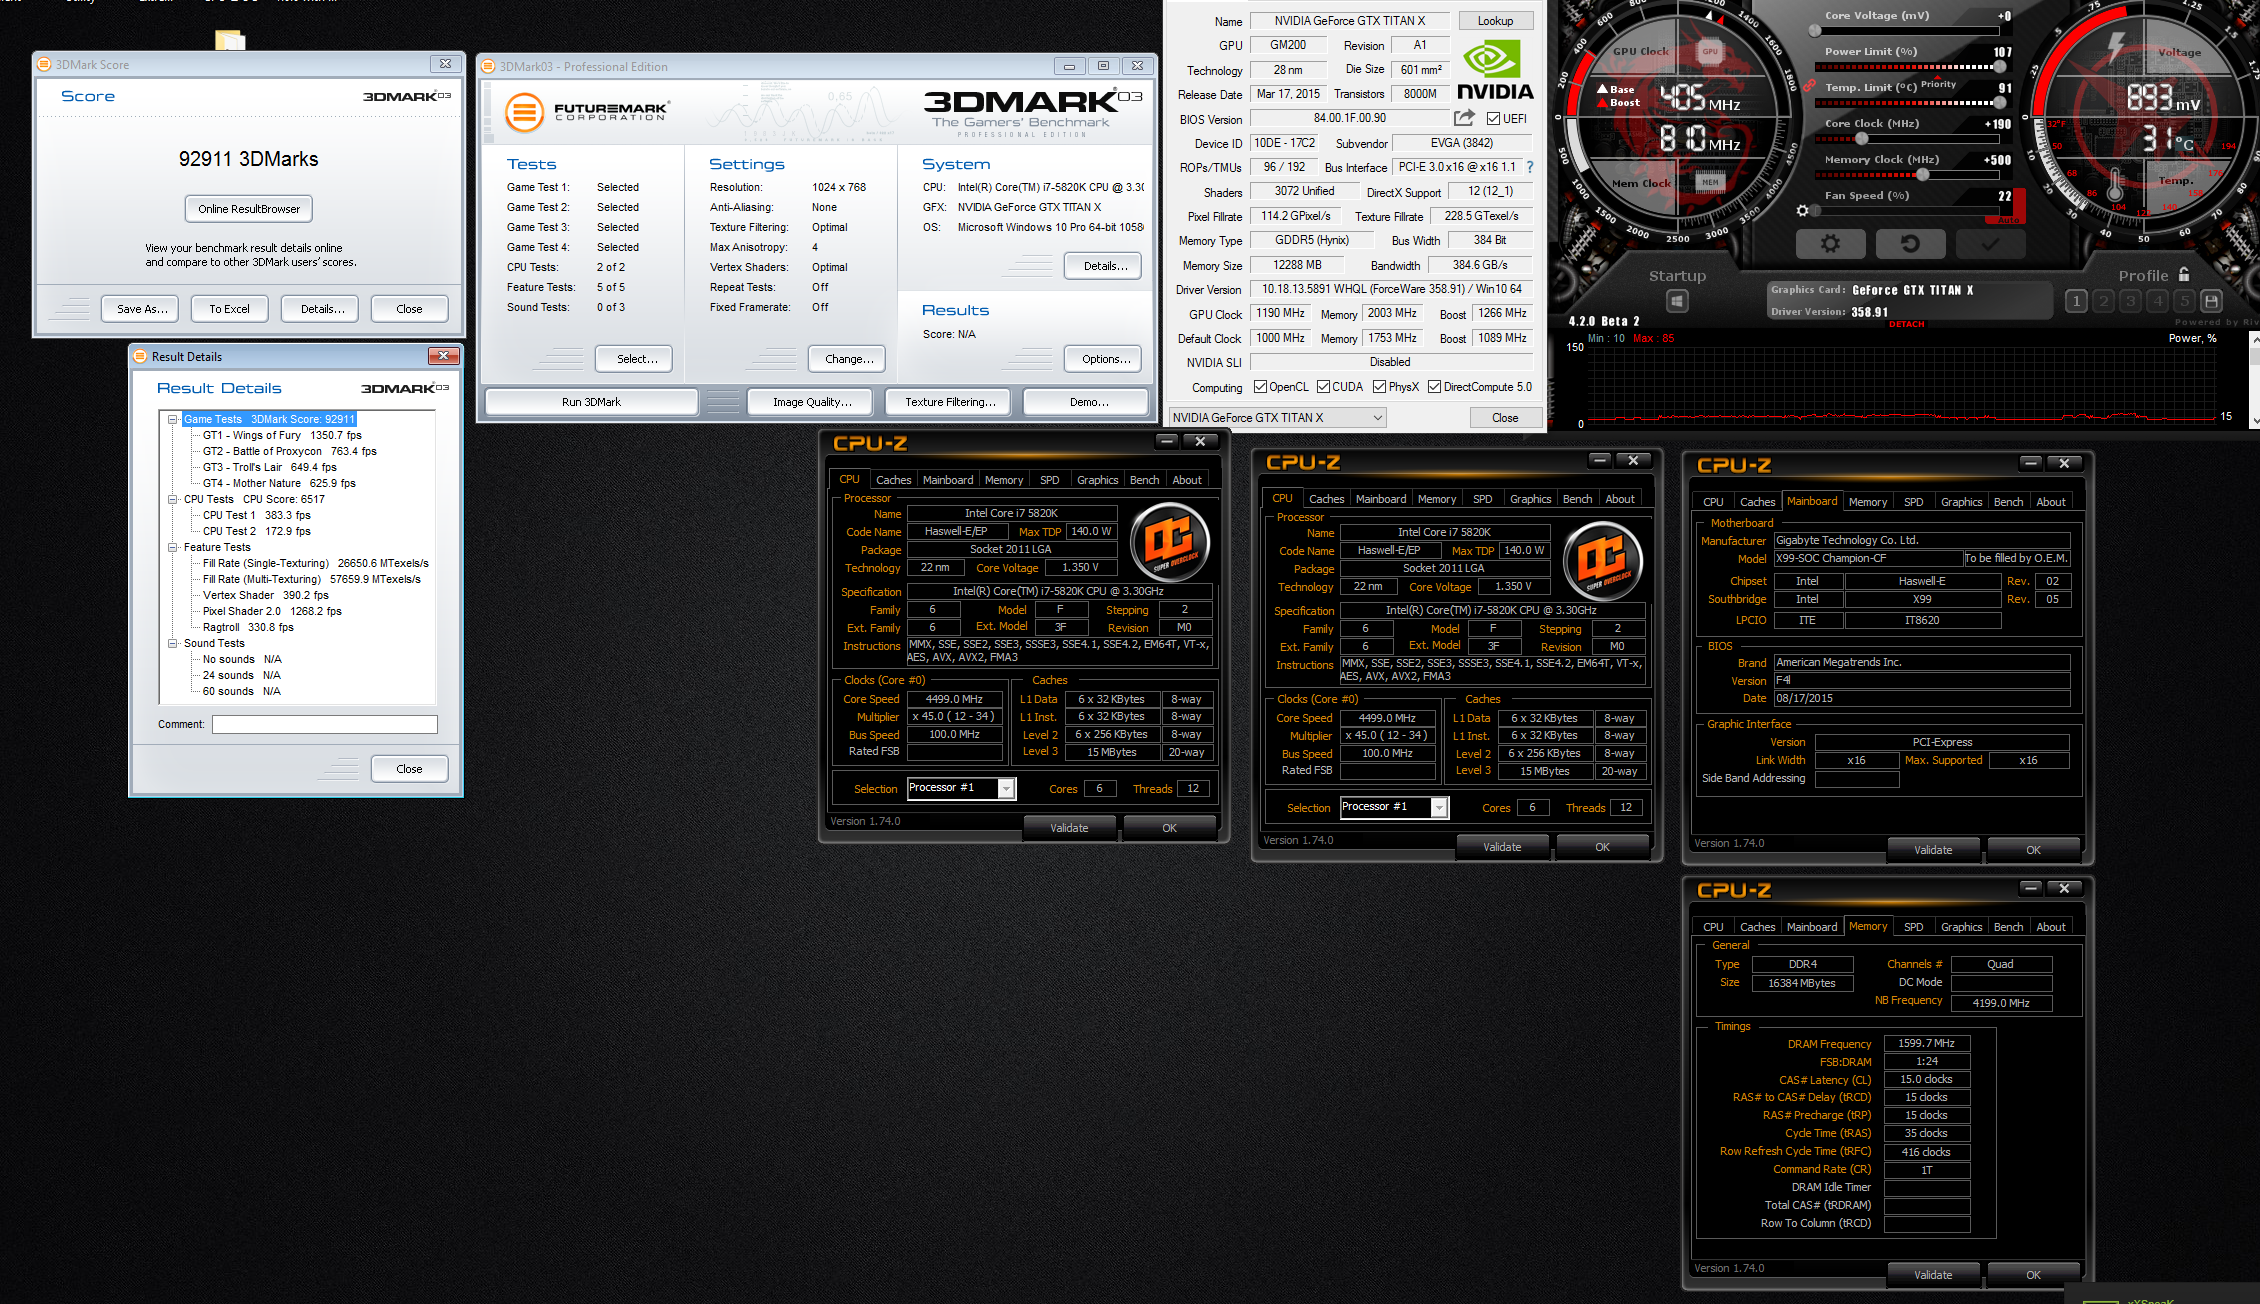This screenshot has height=1304, width=2260.
Task: Select profile slot 5 in Afterburner
Action: point(2184,300)
